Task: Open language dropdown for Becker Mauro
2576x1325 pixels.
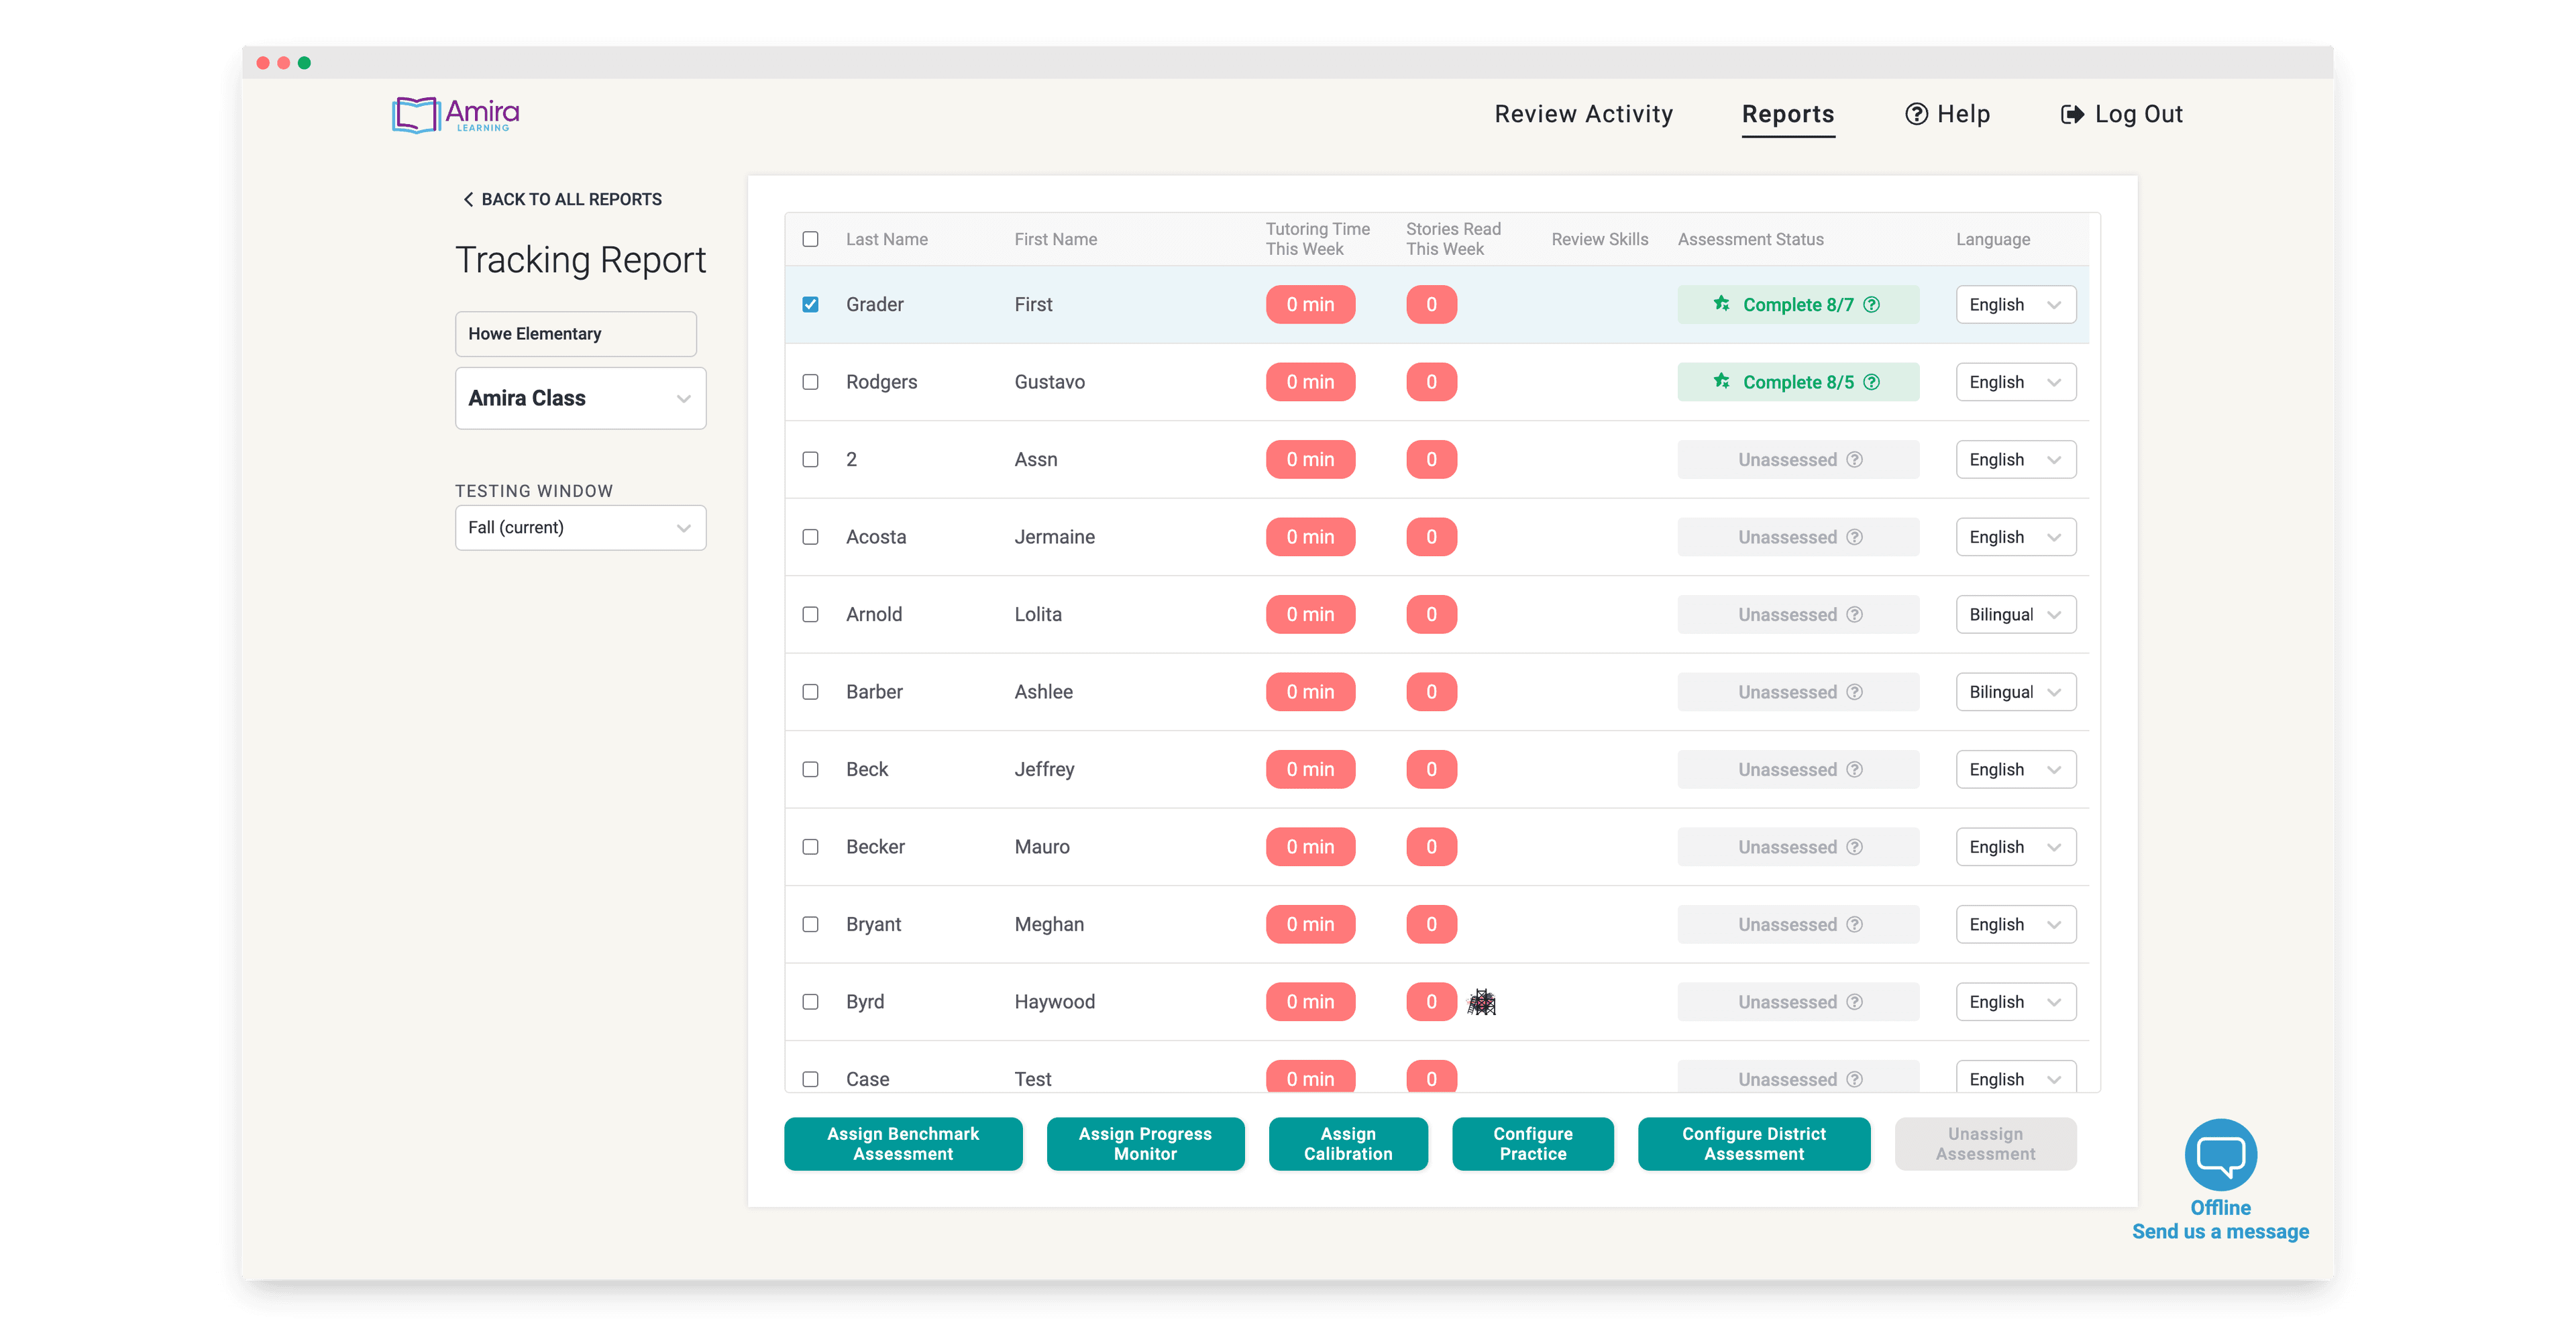Action: 2015,847
